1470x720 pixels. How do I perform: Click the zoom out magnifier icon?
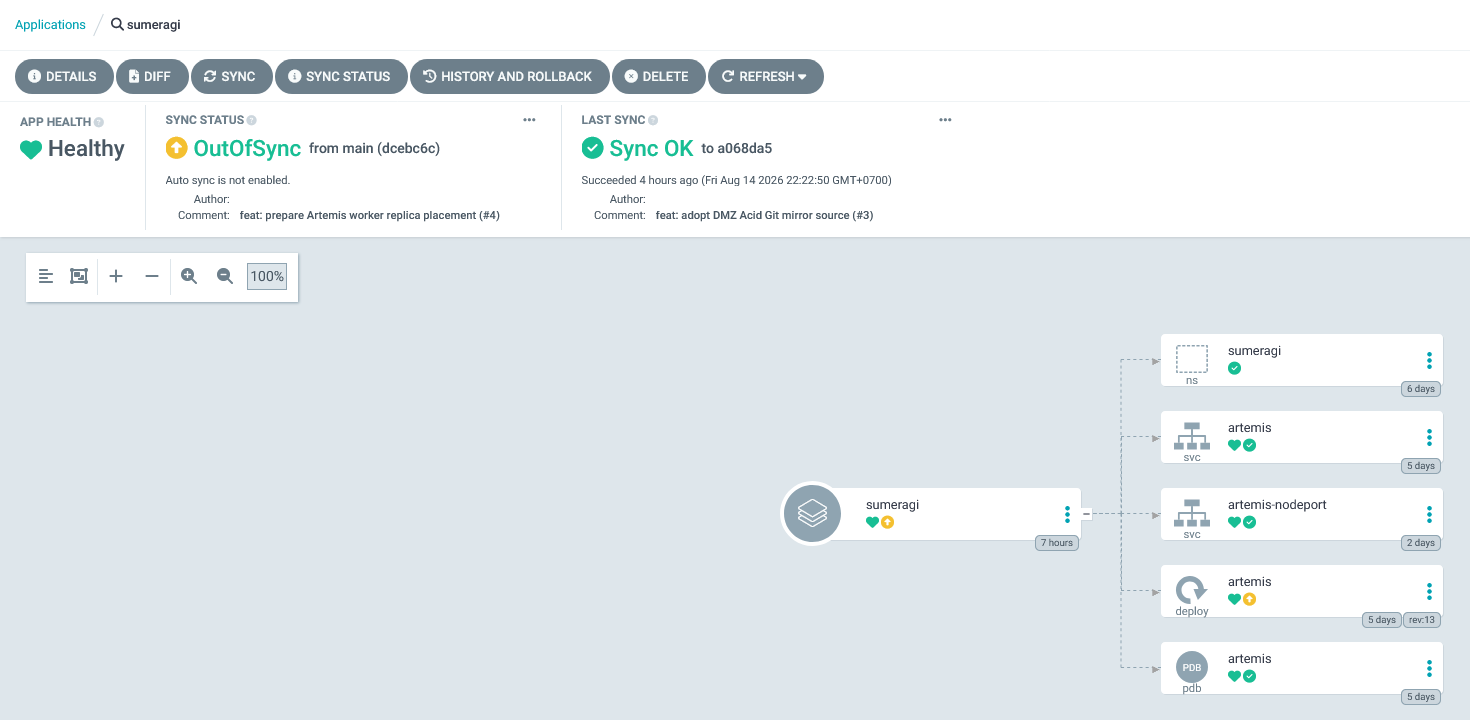[x=225, y=276]
